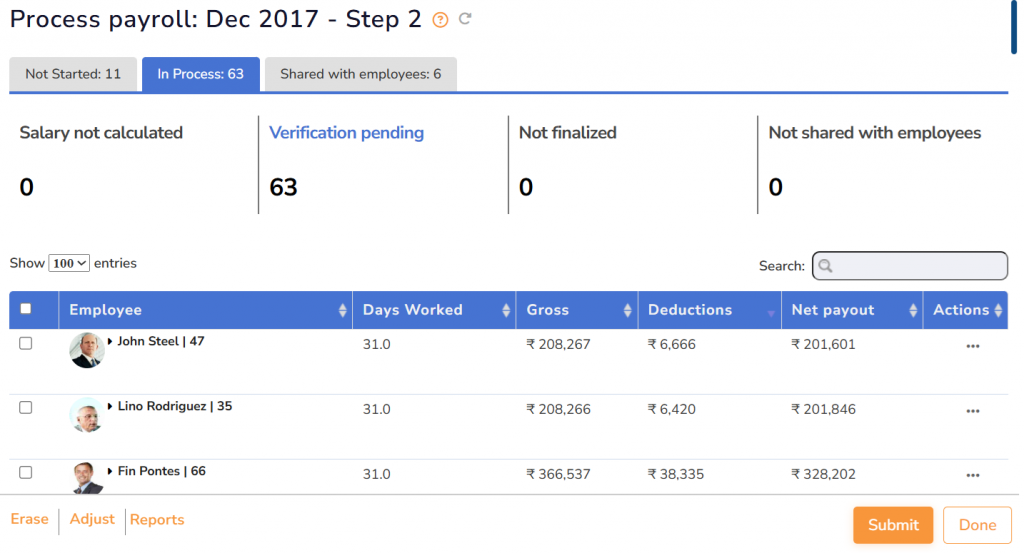This screenshot has width=1024, height=553.
Task: Switch to the Not Started tab
Action: [73, 74]
